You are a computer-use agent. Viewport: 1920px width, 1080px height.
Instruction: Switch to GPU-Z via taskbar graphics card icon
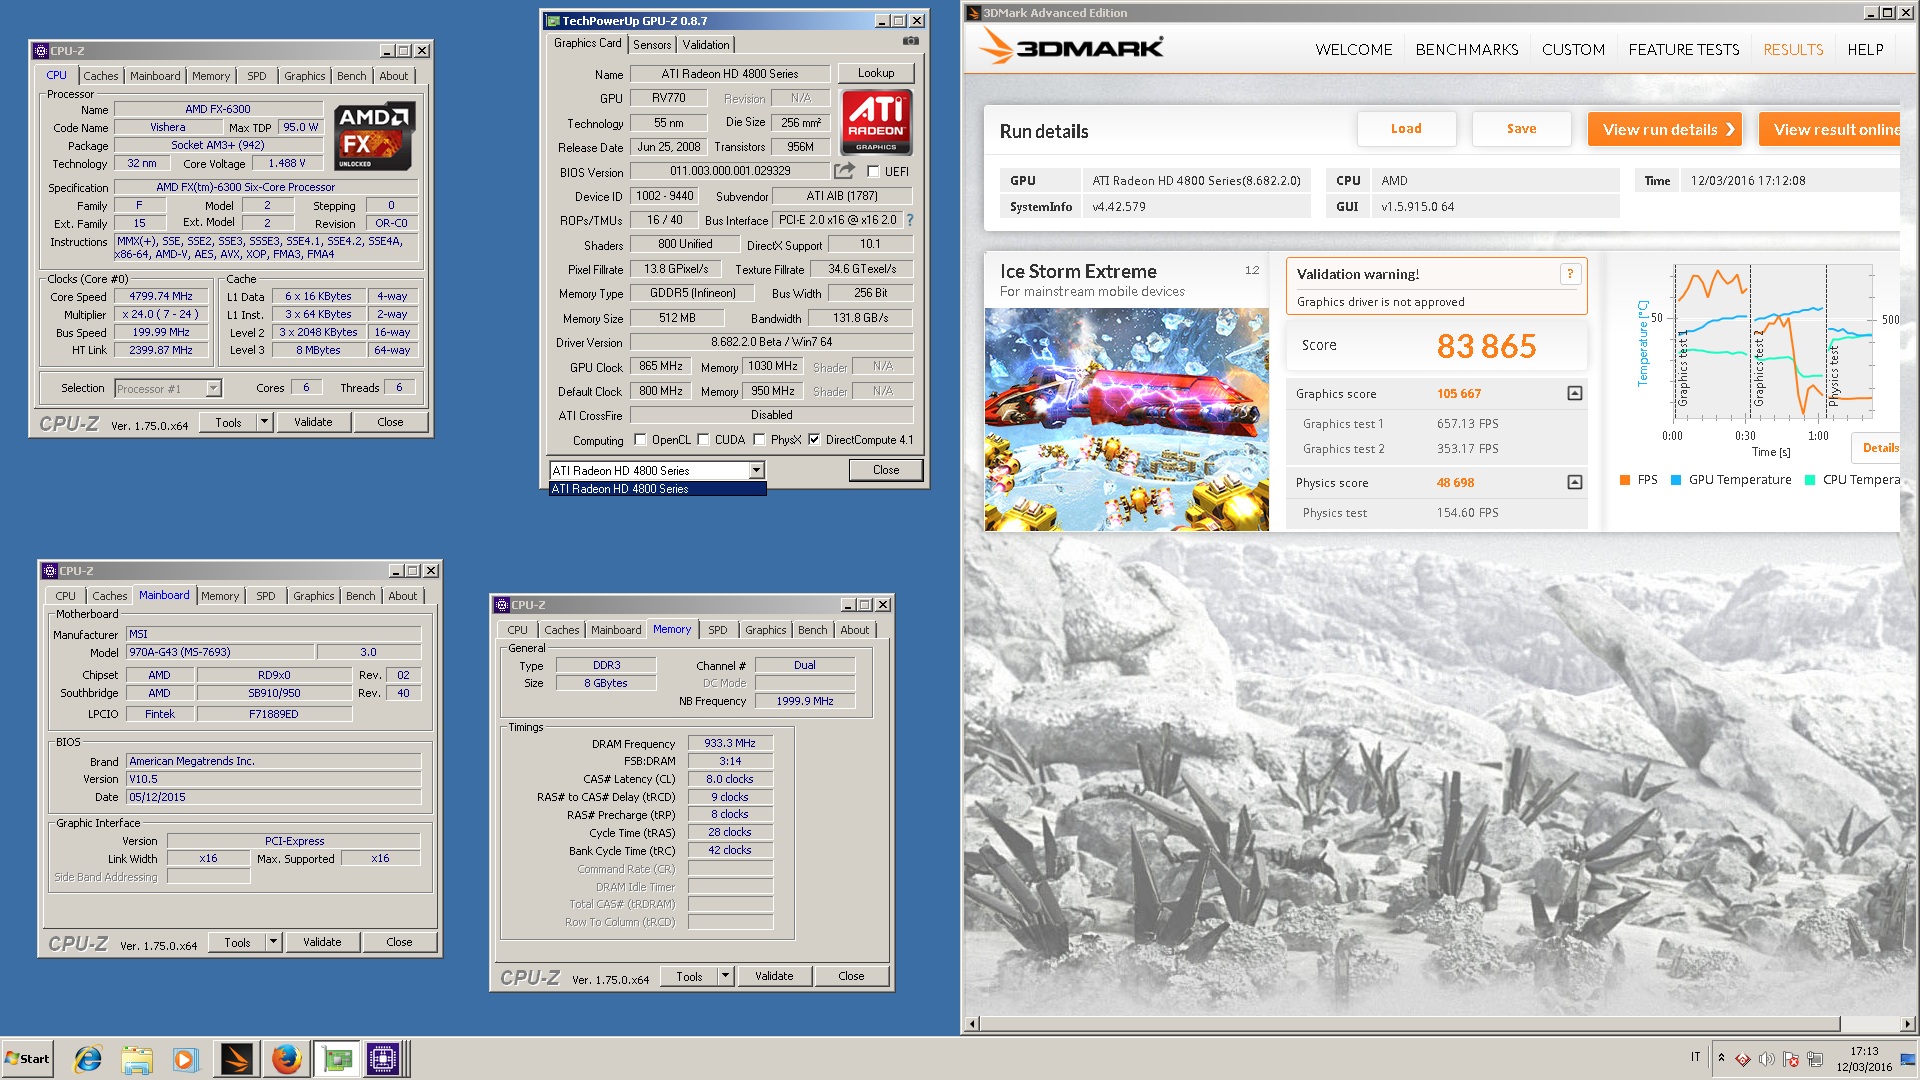point(337,1058)
